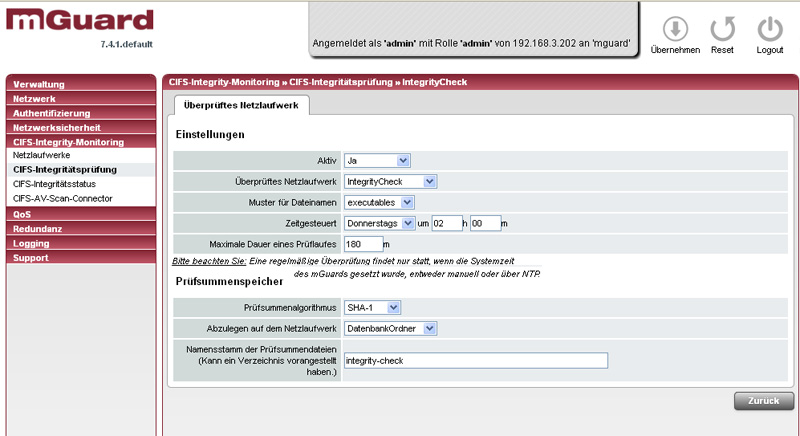Click the Übernehmen apply icon
The width and height of the screenshot is (800, 436).
click(675, 29)
